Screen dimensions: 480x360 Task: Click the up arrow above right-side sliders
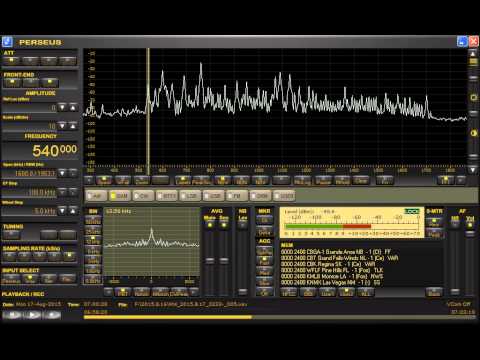click(x=473, y=53)
